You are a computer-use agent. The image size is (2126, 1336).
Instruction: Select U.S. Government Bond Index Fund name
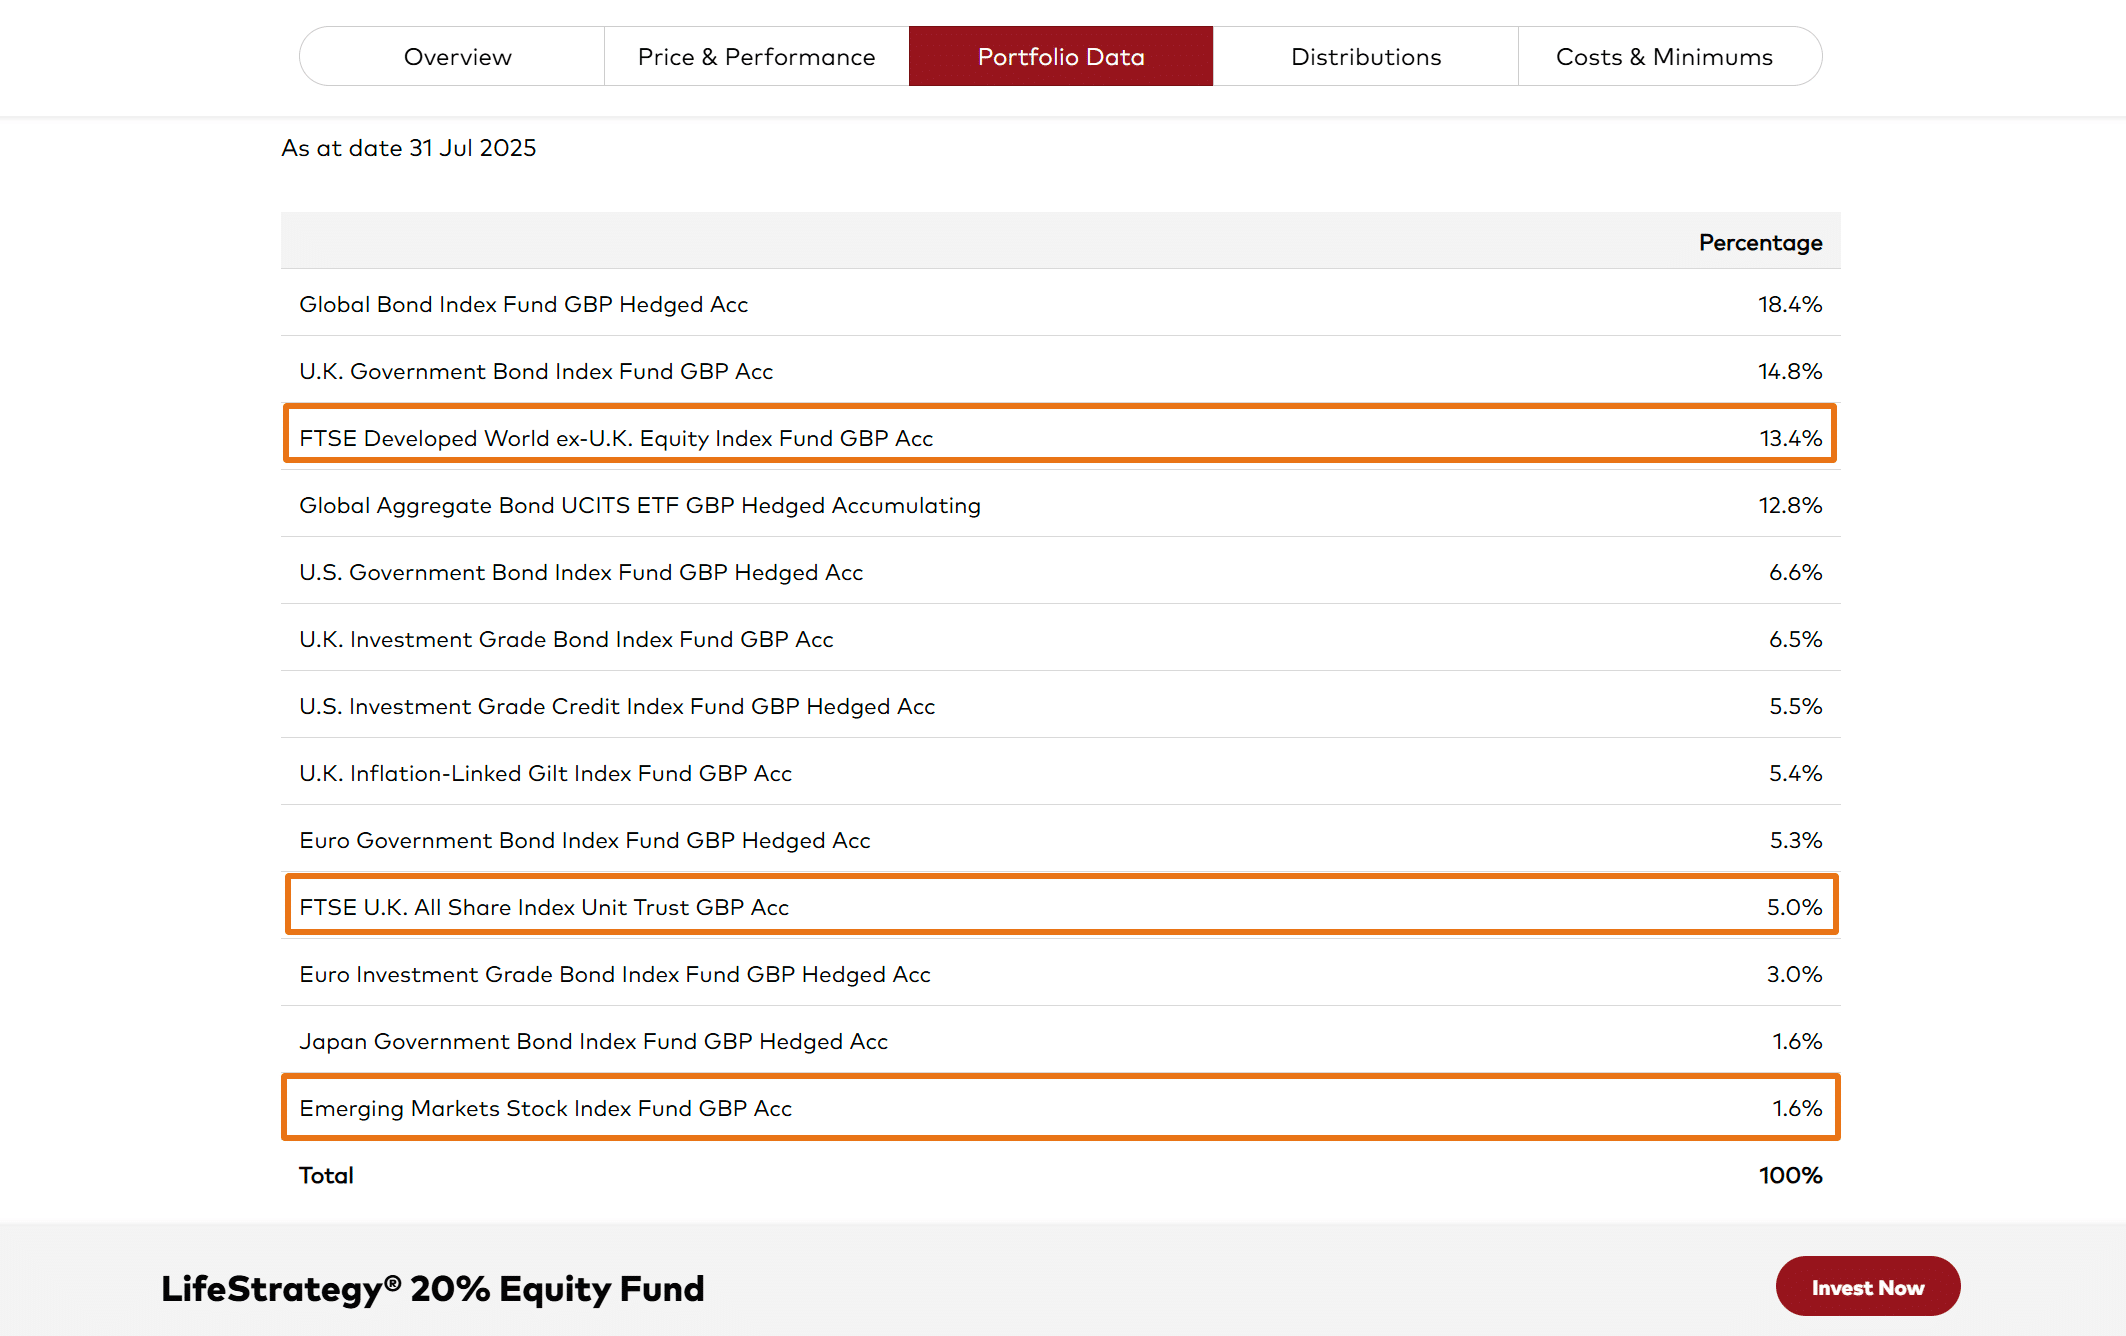[x=581, y=572]
